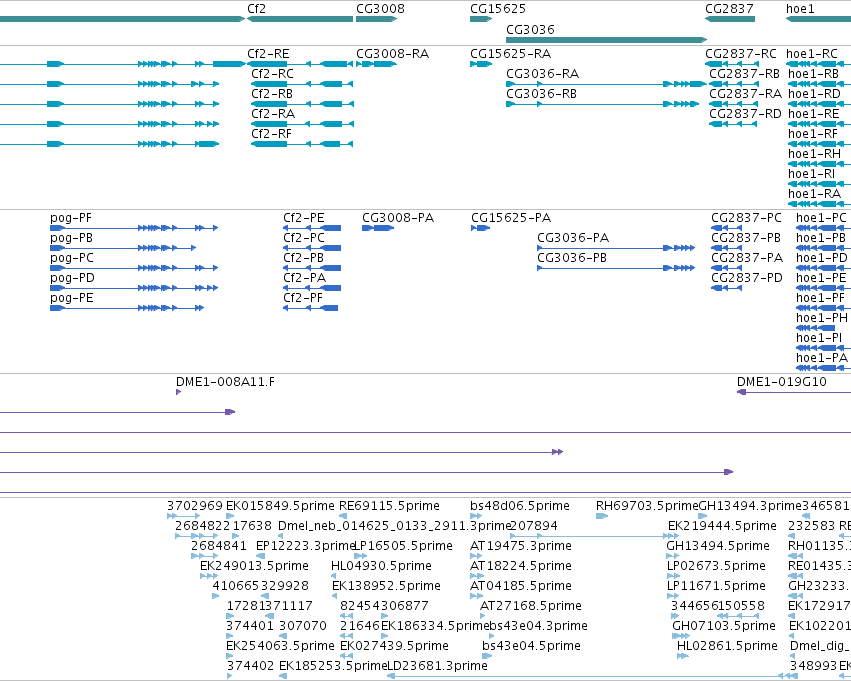Viewport: 851px width, 681px height.
Task: Select EST RH69703.5prime
Action: pyautogui.click(x=602, y=516)
